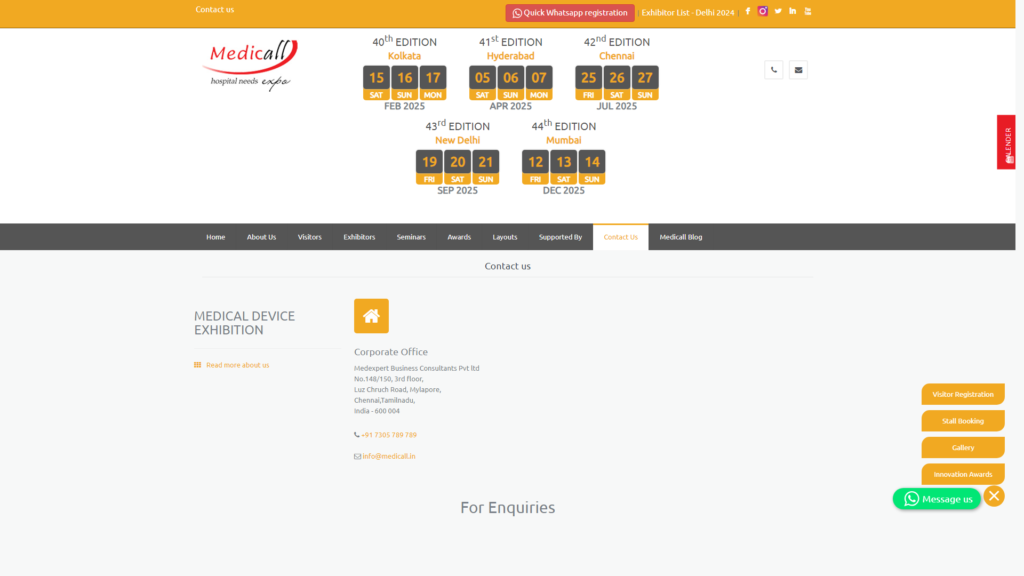This screenshot has height=576, width=1024.
Task: Click the For Enquiries heading
Action: pyautogui.click(x=507, y=507)
